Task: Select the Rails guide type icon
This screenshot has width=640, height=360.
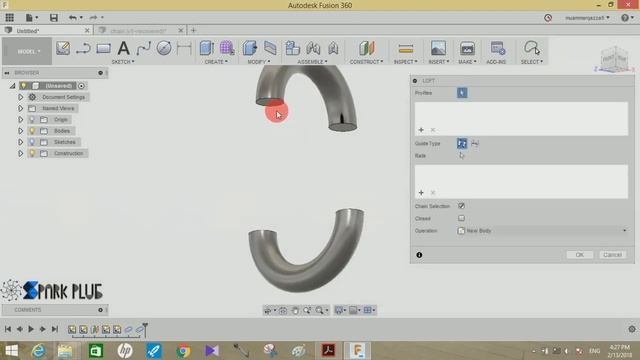Action: [x=462, y=143]
